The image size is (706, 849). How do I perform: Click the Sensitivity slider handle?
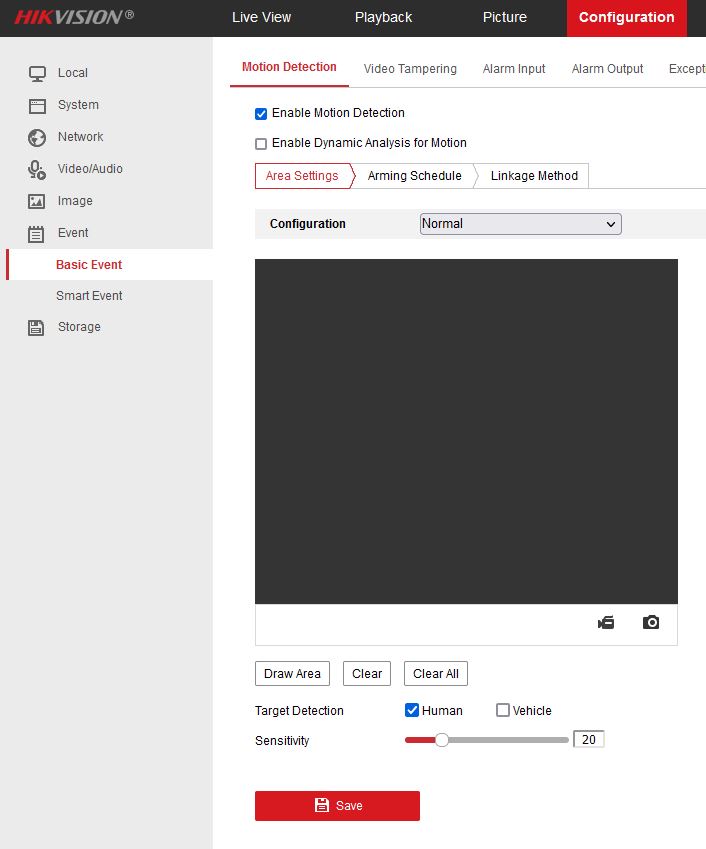tap(441, 740)
